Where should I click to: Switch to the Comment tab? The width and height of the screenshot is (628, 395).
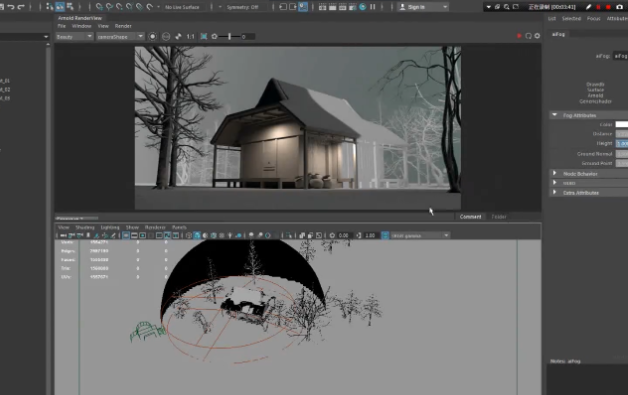point(470,217)
